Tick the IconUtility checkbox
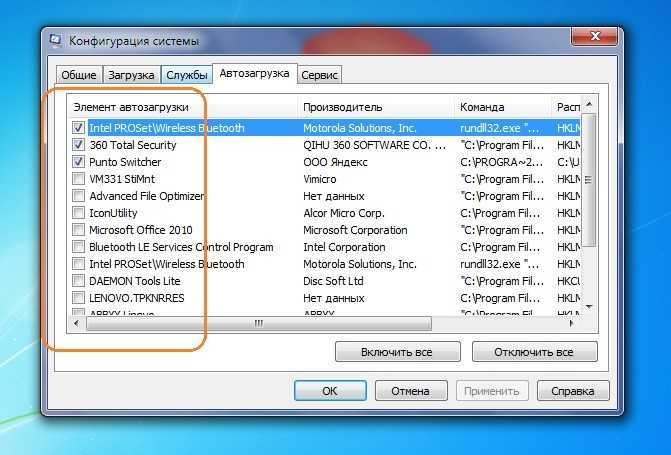671x455 pixels. [78, 213]
